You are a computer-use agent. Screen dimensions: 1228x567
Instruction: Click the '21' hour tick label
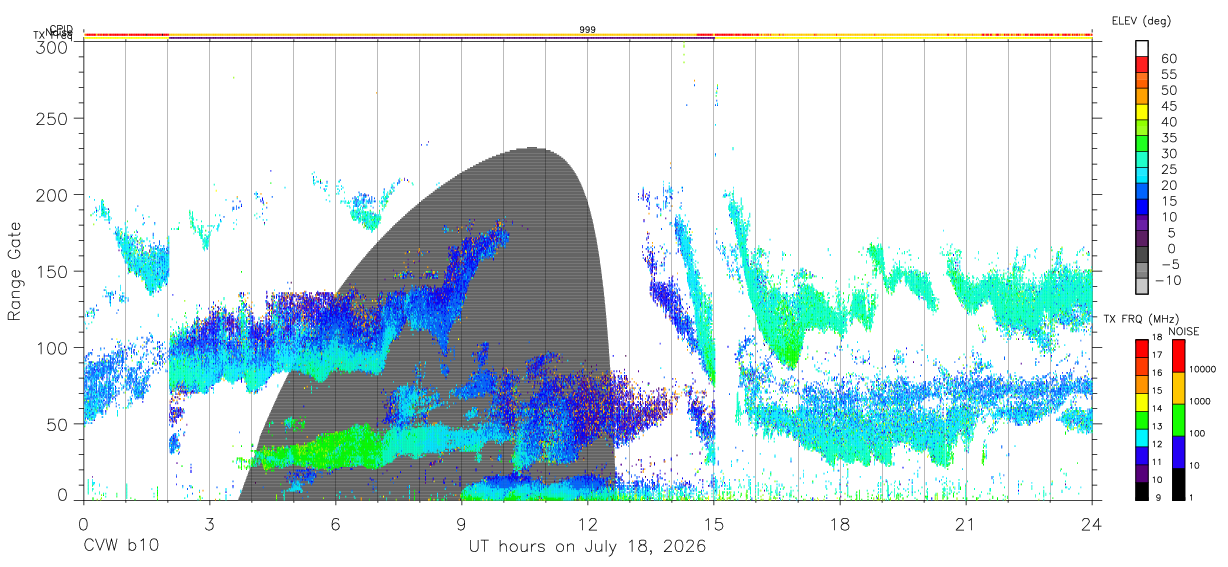(966, 524)
